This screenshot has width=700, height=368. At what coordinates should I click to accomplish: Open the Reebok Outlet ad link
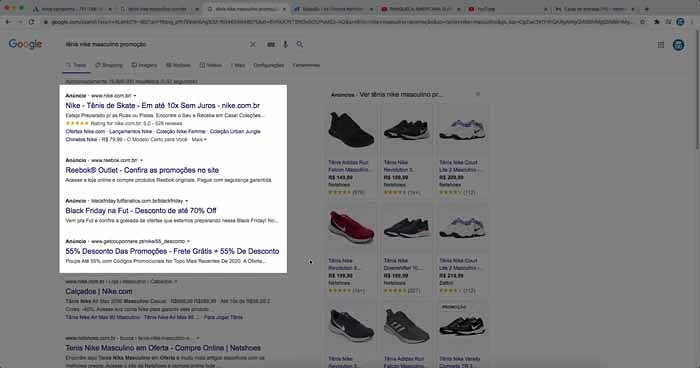point(142,170)
